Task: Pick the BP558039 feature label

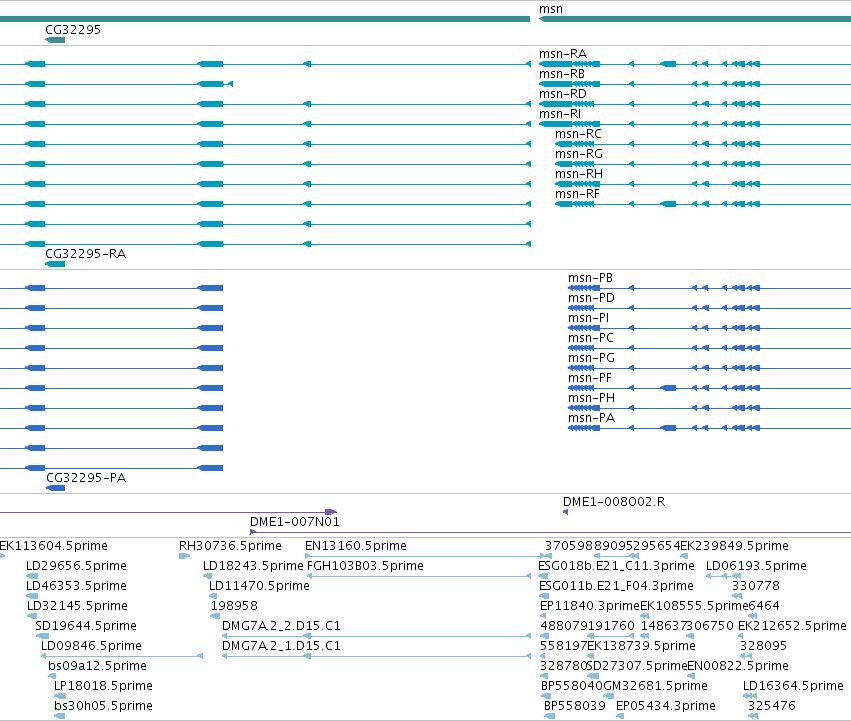Action: pos(575,706)
